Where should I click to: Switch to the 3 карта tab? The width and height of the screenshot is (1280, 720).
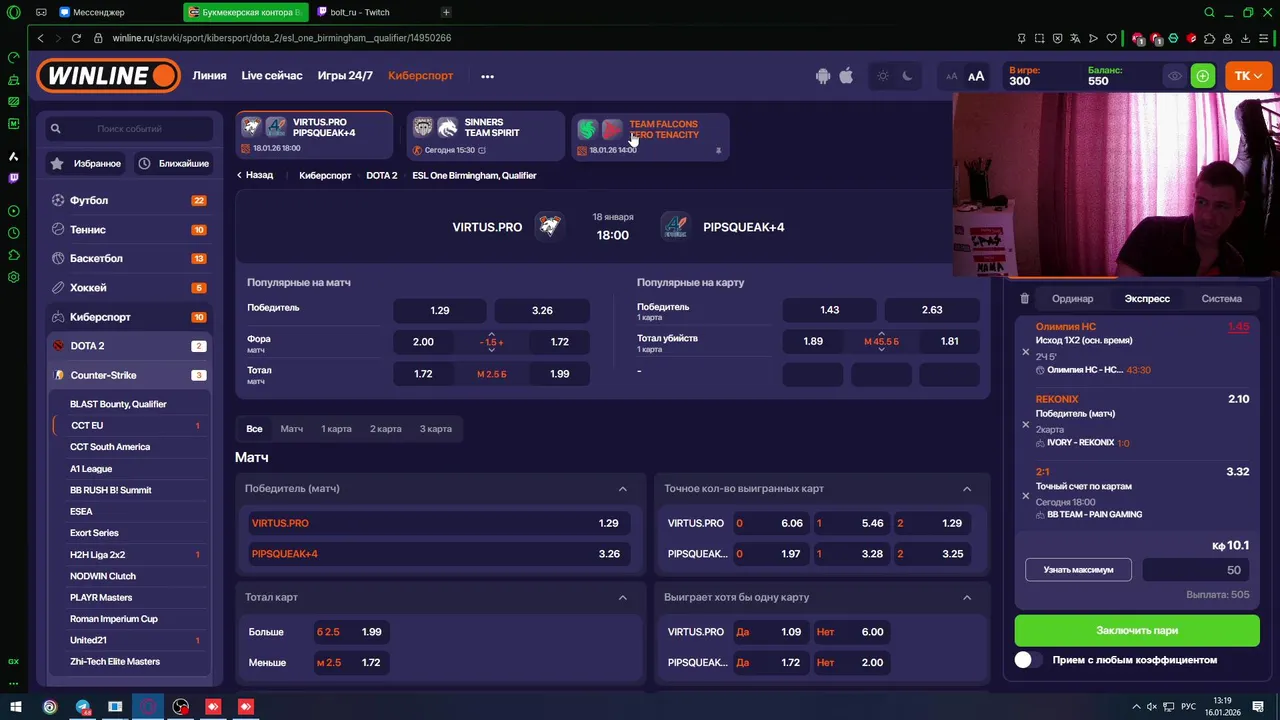tap(435, 429)
